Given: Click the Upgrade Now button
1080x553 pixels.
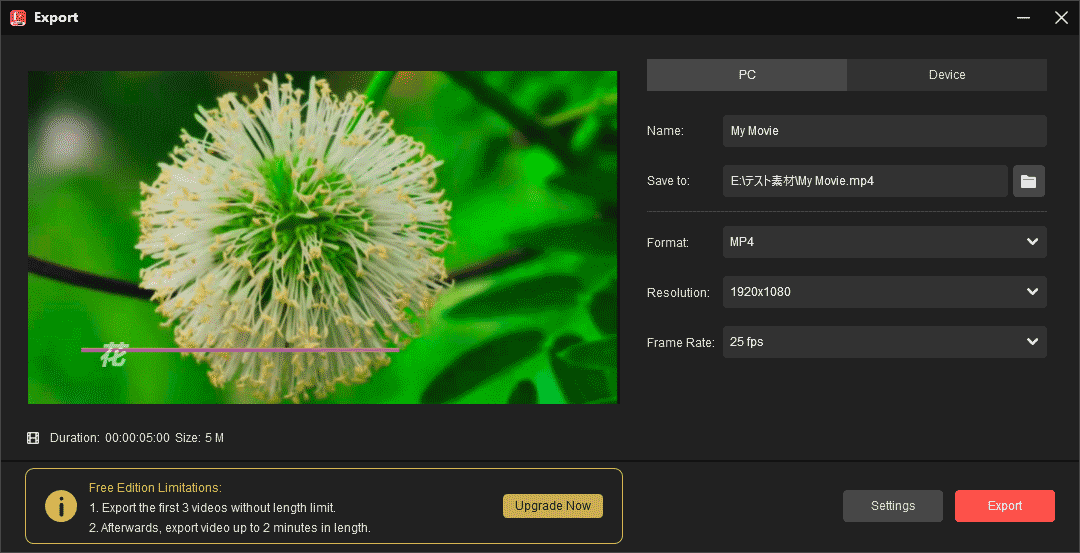Looking at the screenshot, I should 552,506.
